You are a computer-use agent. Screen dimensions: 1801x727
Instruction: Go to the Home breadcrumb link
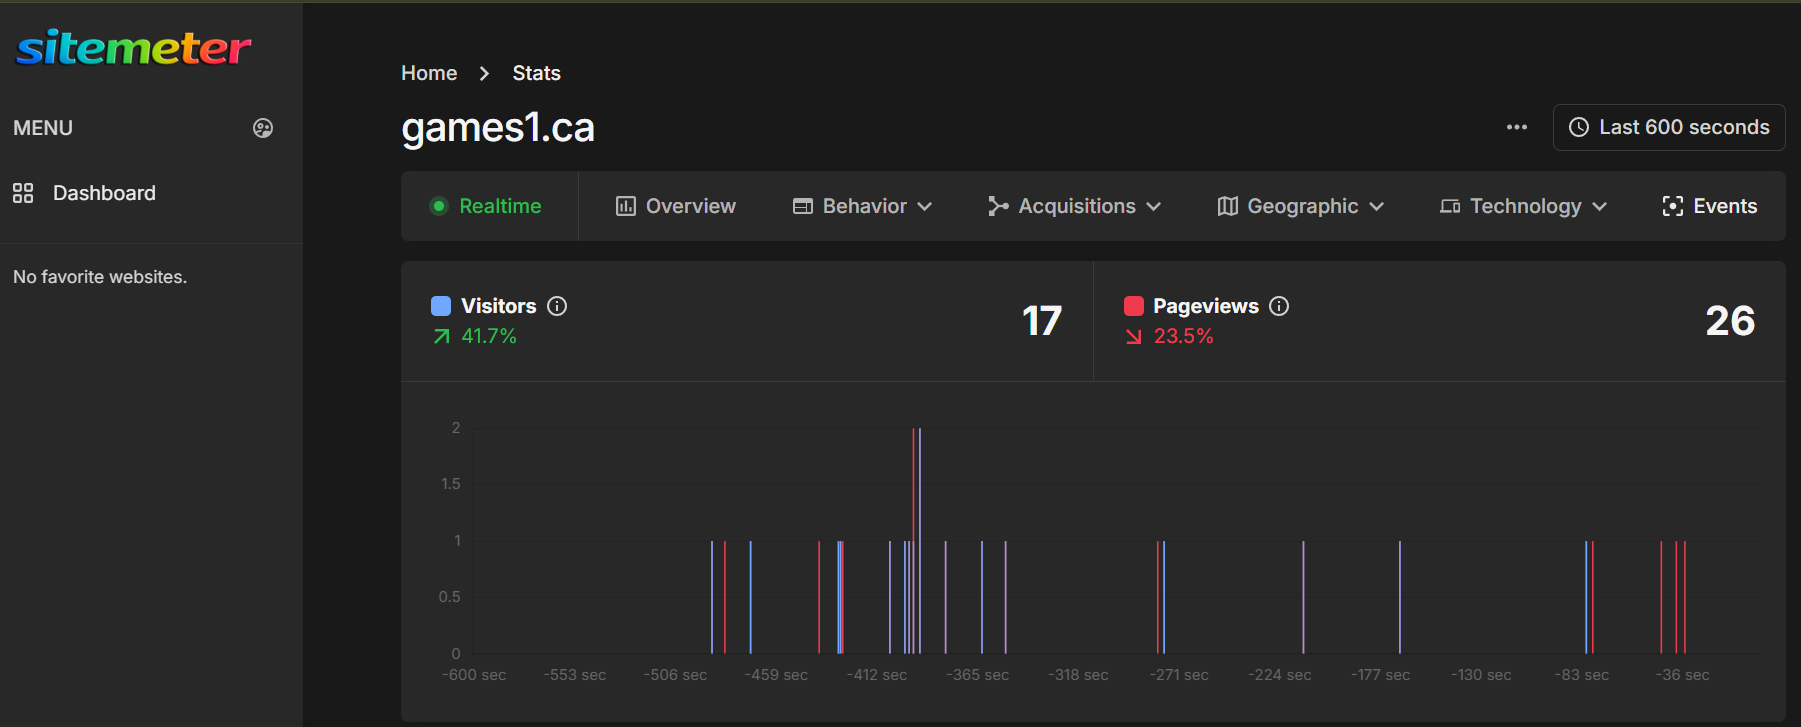point(429,73)
